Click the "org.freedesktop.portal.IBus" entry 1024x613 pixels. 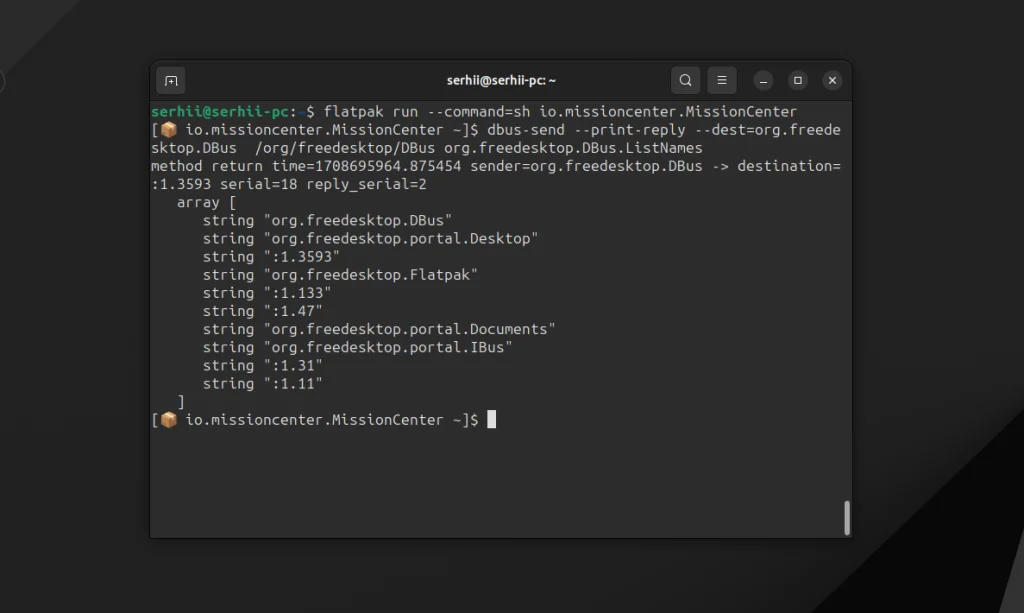tap(387, 347)
